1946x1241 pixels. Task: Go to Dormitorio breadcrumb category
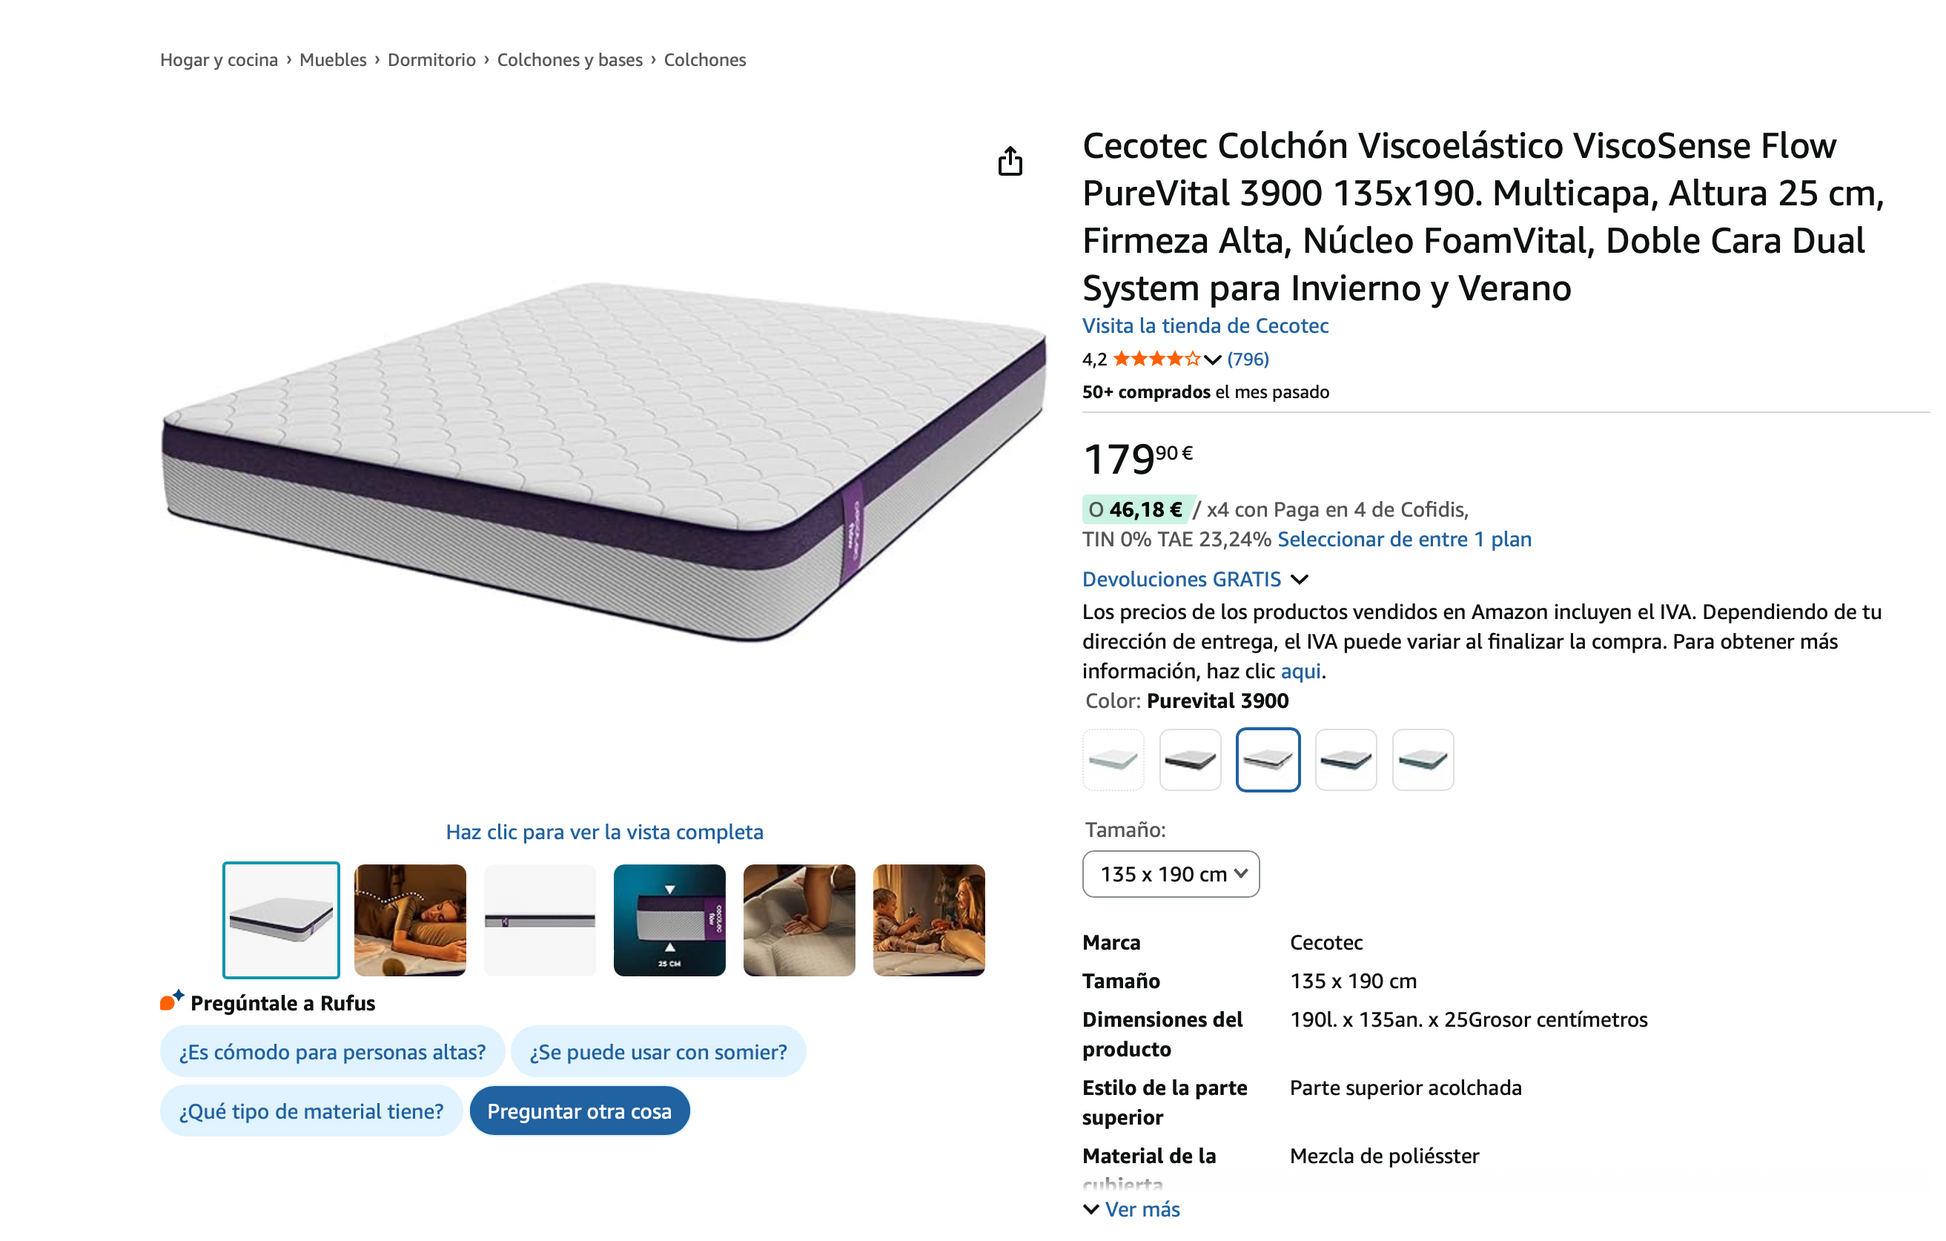coord(431,60)
